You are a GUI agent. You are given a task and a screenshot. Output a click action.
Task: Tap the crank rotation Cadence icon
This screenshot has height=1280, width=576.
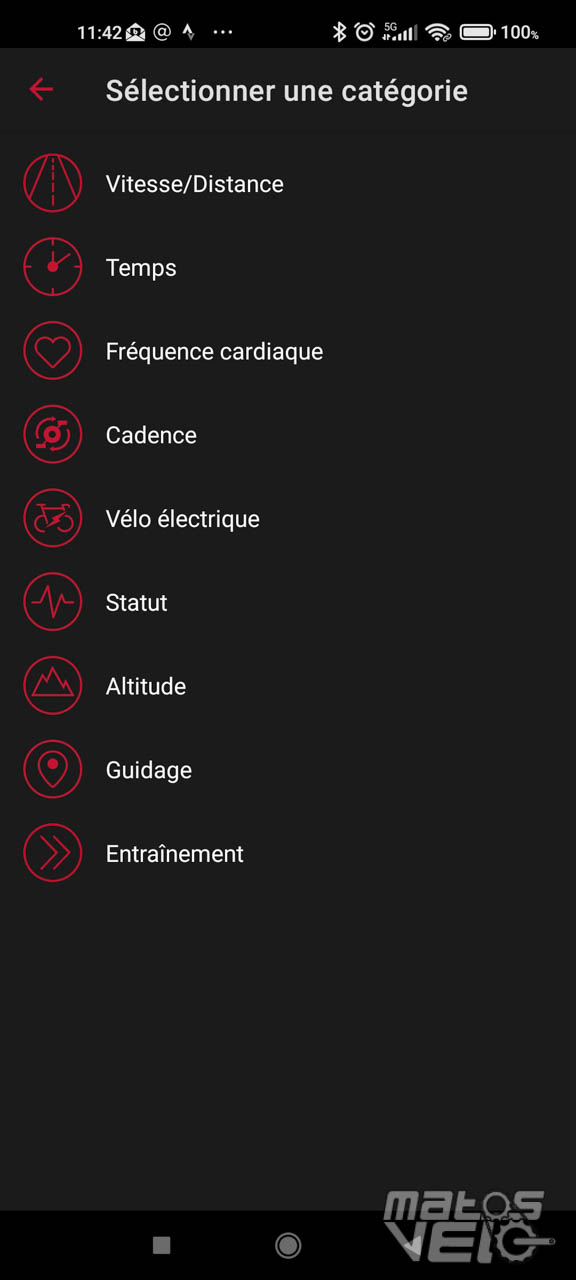[53, 435]
